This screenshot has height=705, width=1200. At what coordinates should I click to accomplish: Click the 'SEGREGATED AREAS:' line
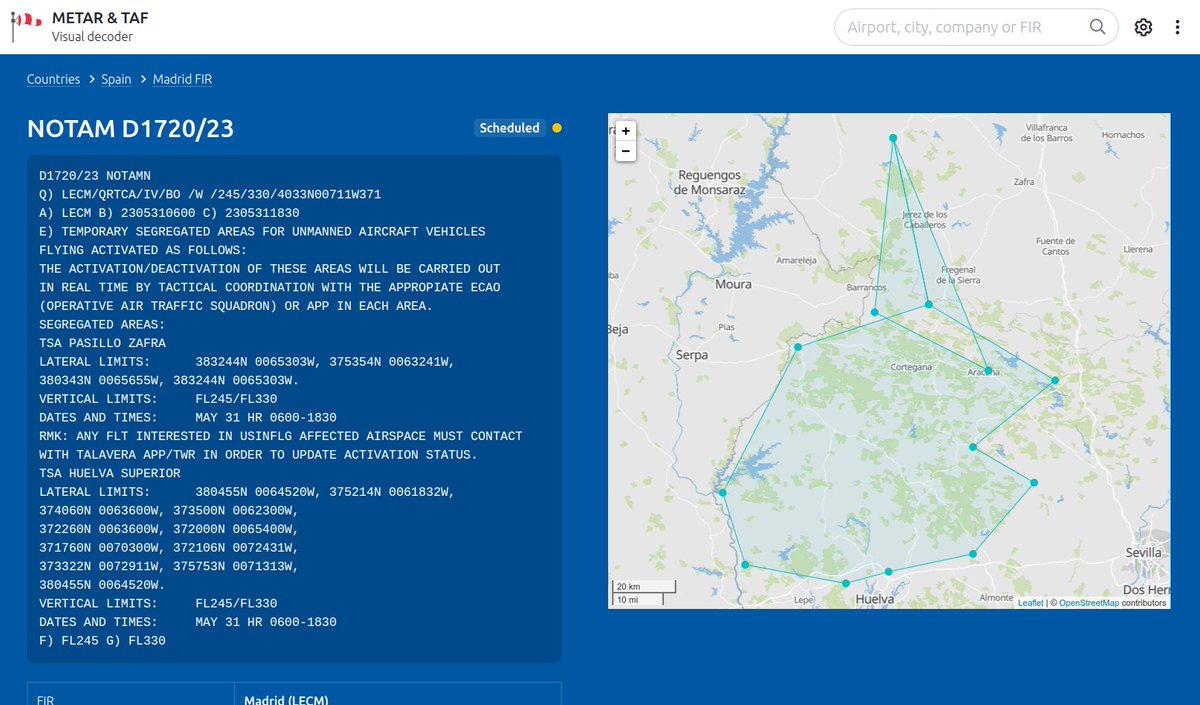point(102,325)
